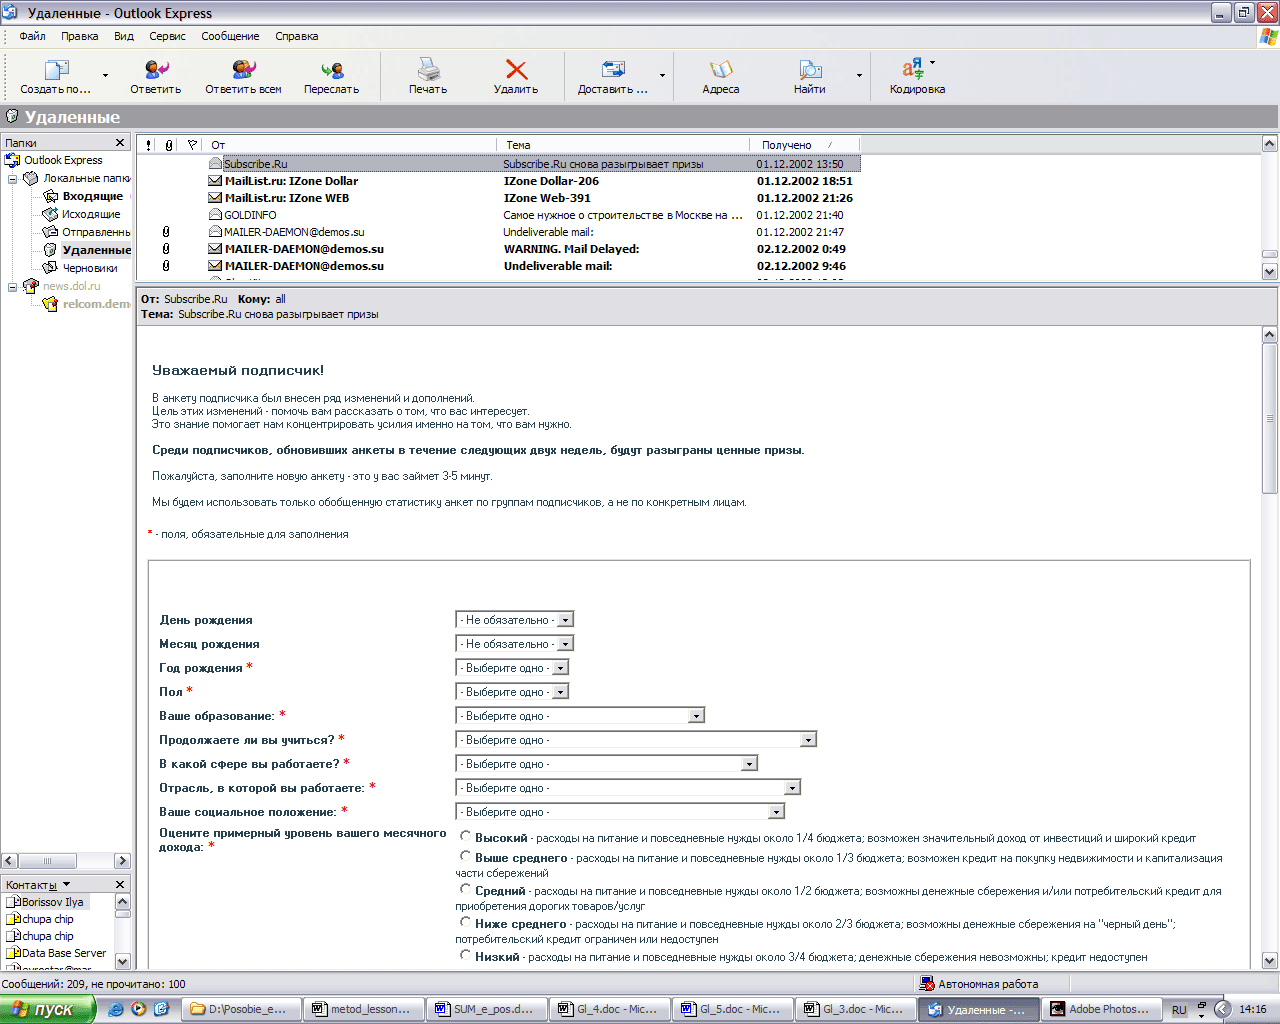Click the folder pane horizontal scrollbar thumb
The image size is (1280, 1024).
coord(48,861)
